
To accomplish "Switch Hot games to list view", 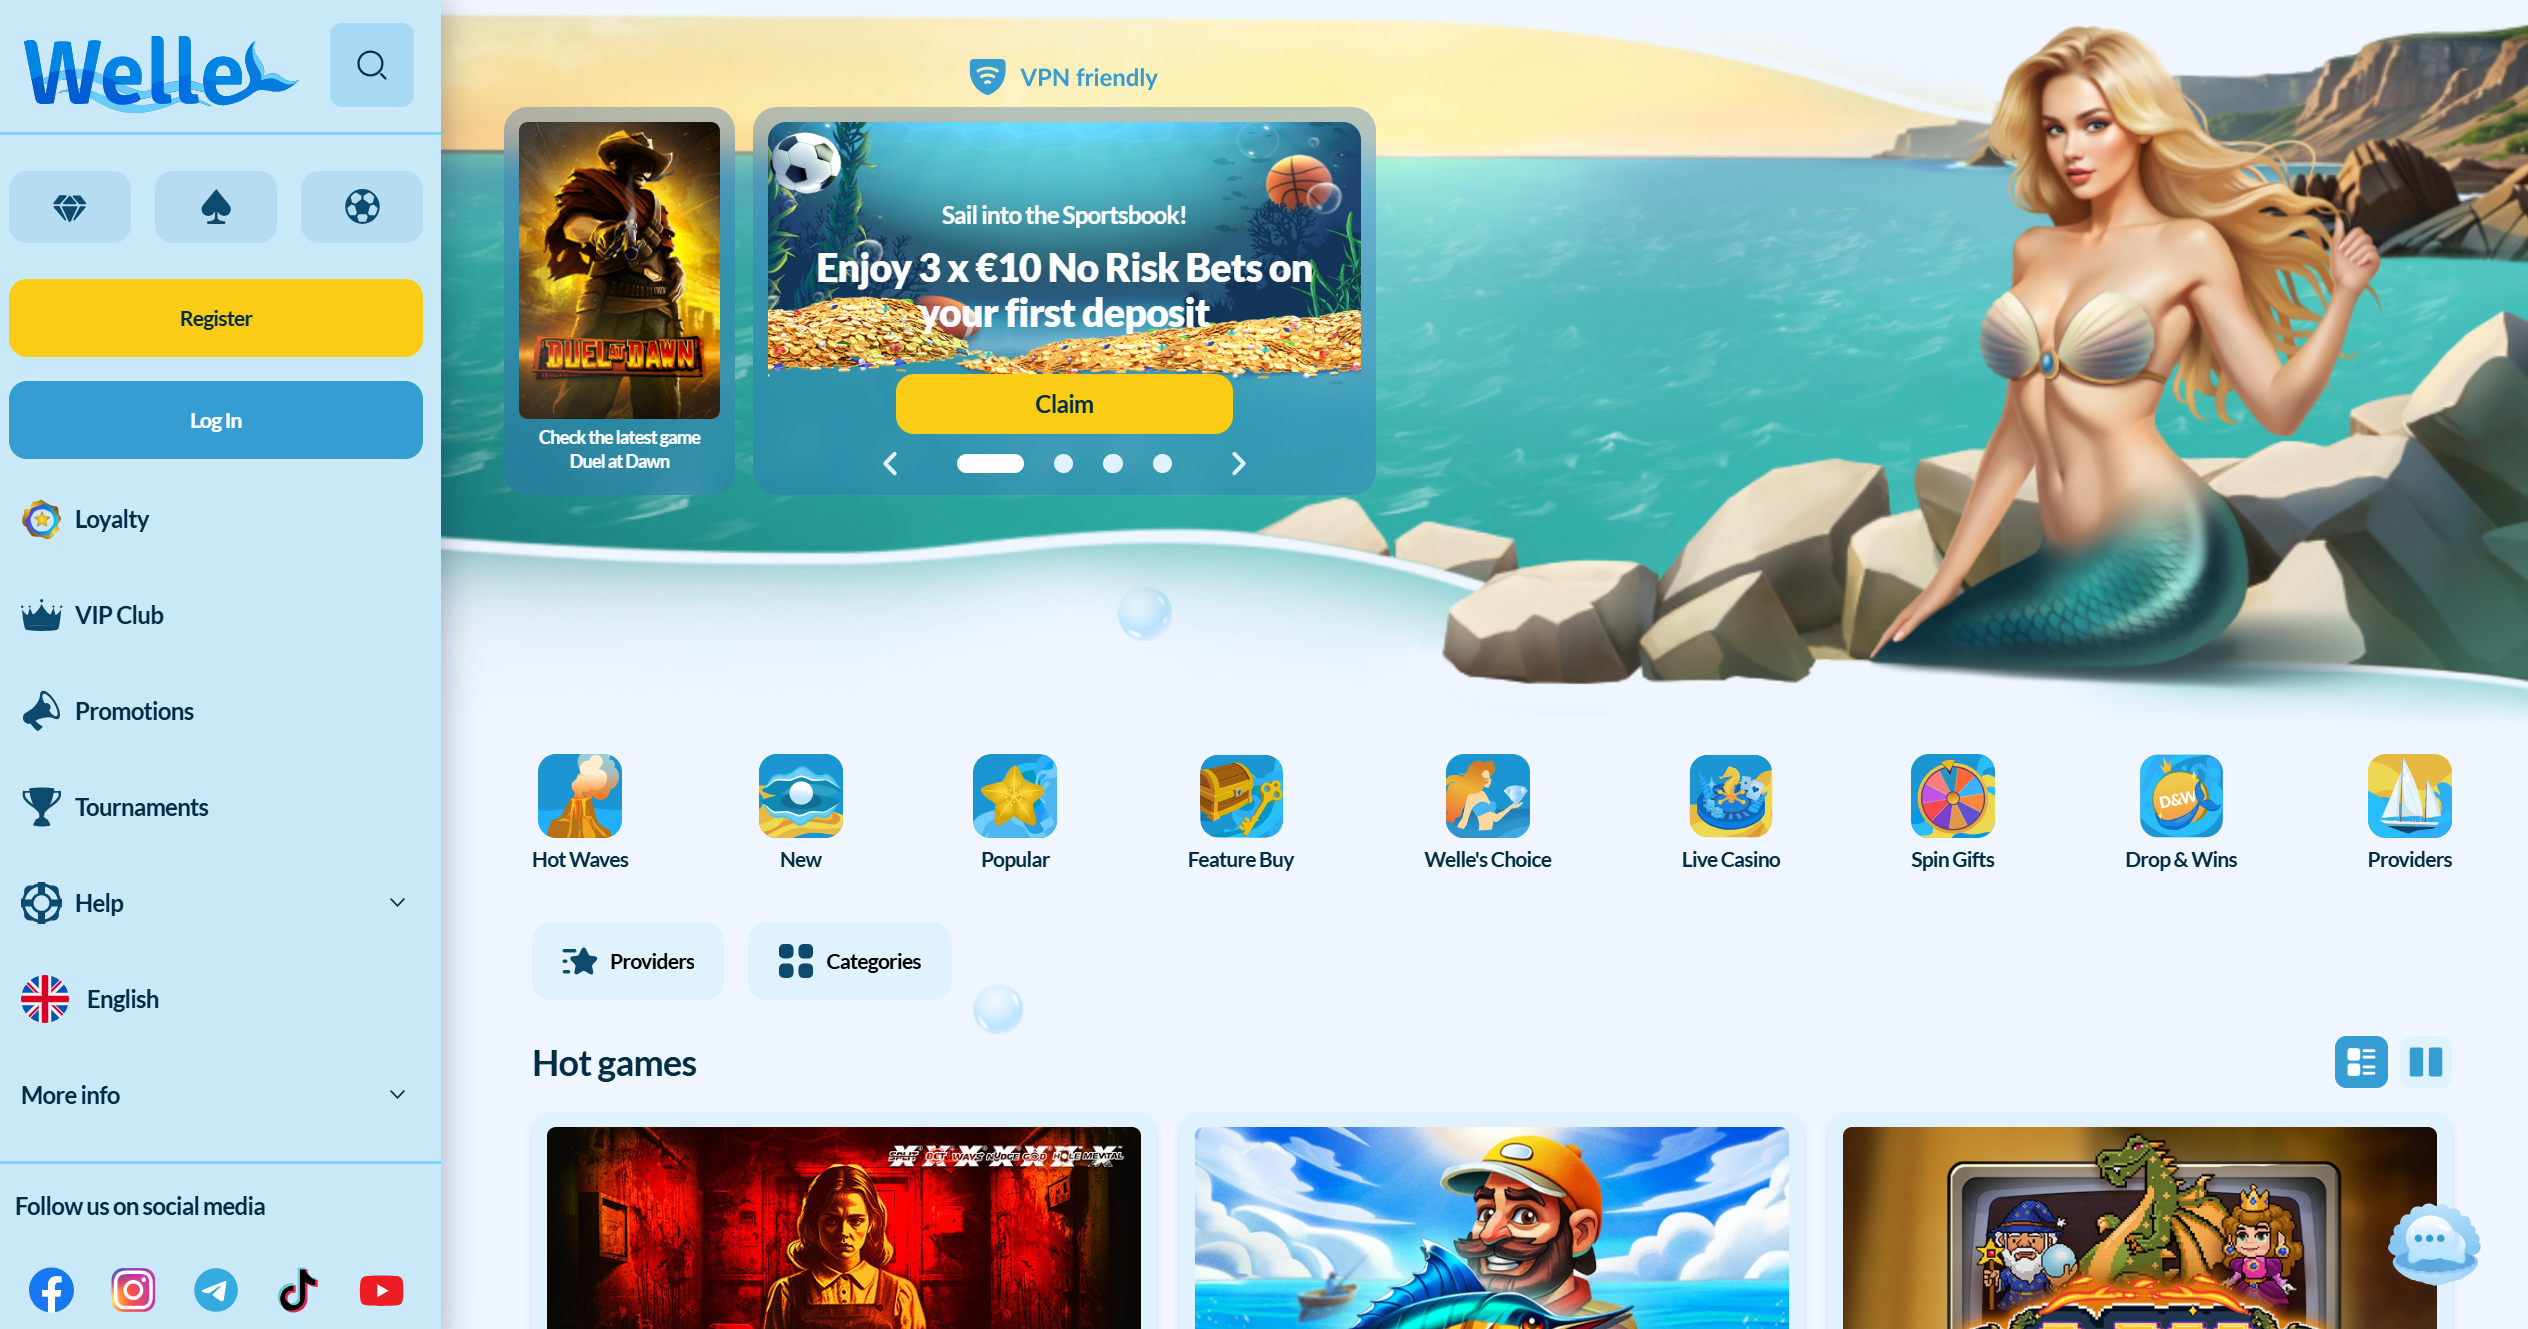I will pyautogui.click(x=2361, y=1062).
